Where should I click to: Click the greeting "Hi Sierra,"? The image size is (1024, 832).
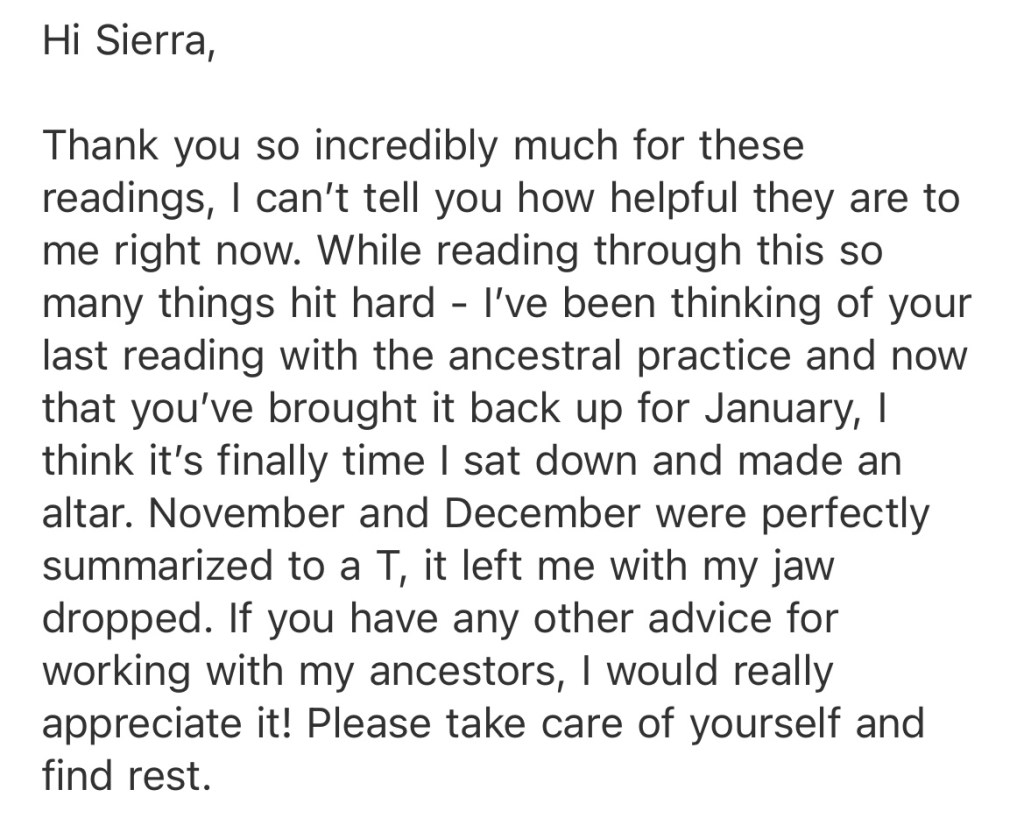point(128,42)
